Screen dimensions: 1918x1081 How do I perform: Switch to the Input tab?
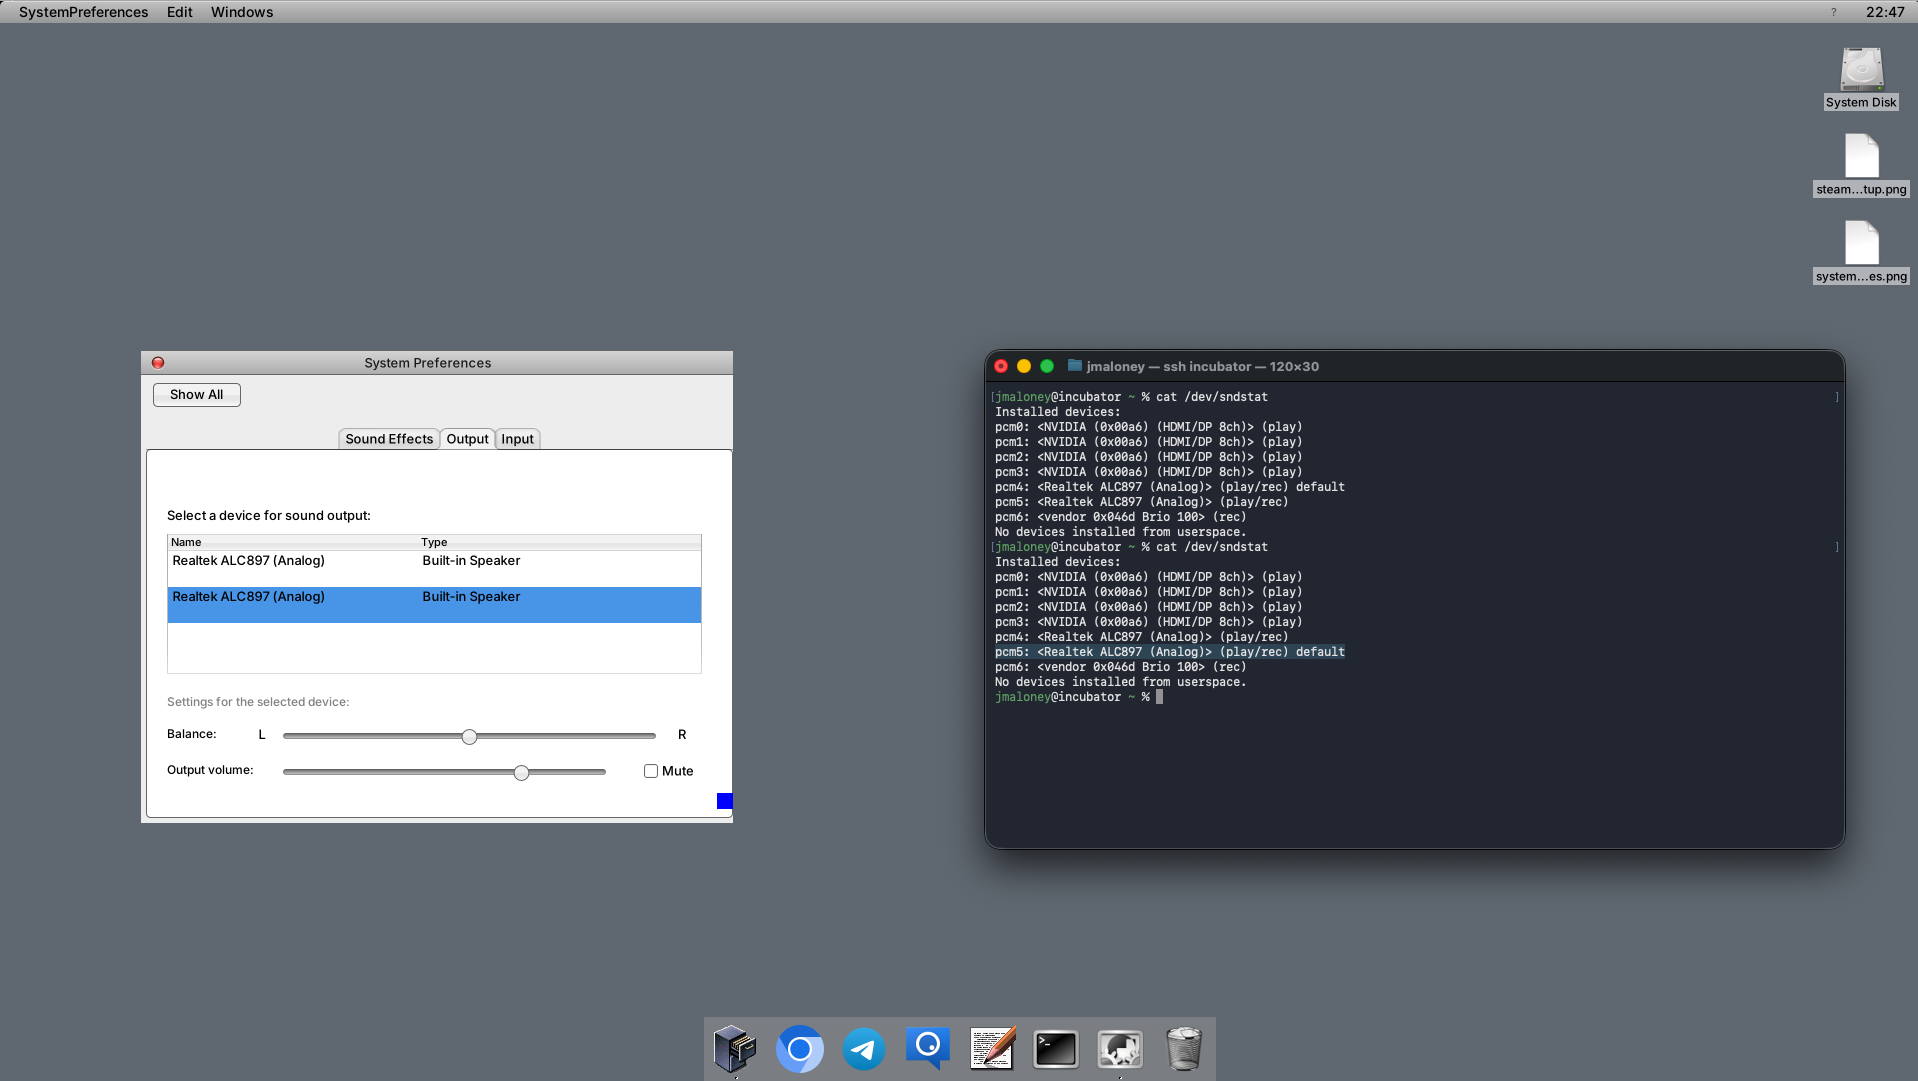point(517,439)
